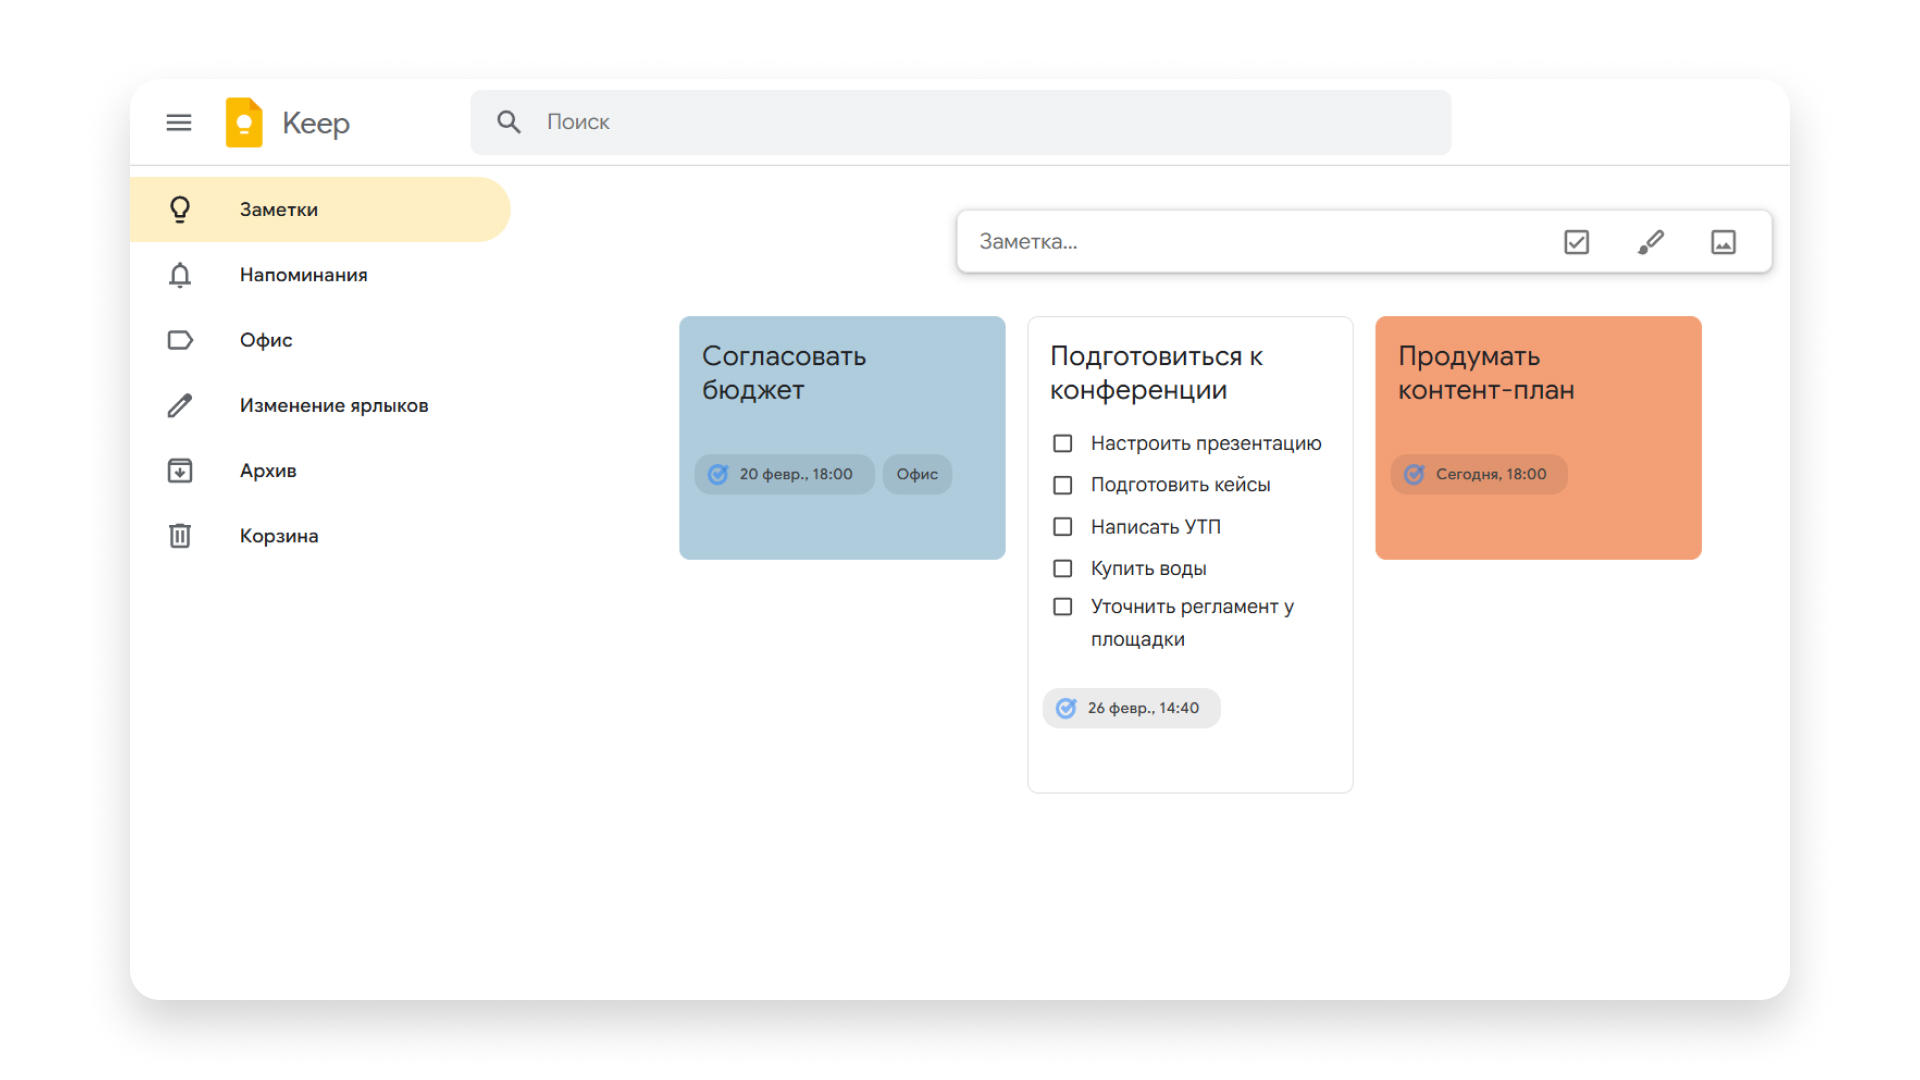
Task: Tick the 'Купить воды' checkbox
Action: (x=1062, y=568)
